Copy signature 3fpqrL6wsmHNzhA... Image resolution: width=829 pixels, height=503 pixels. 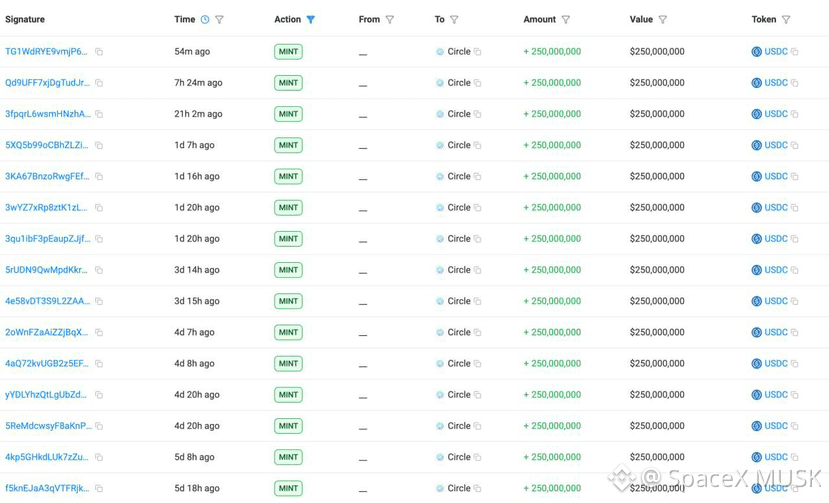[99, 114]
